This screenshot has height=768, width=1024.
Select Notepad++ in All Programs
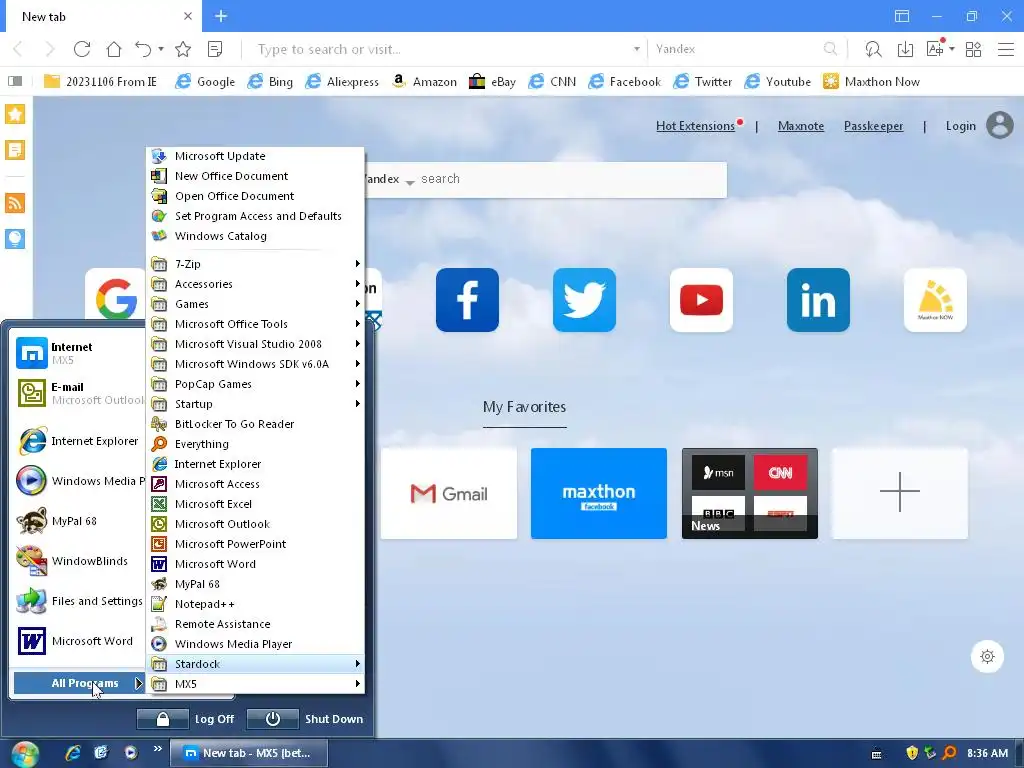coord(255,604)
